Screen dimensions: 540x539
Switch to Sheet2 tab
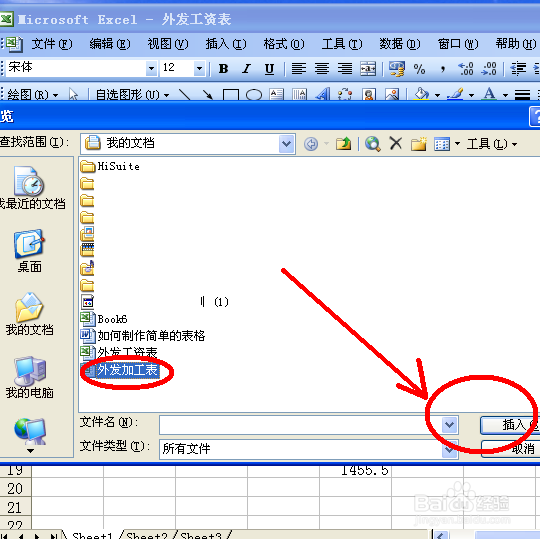[x=147, y=535]
